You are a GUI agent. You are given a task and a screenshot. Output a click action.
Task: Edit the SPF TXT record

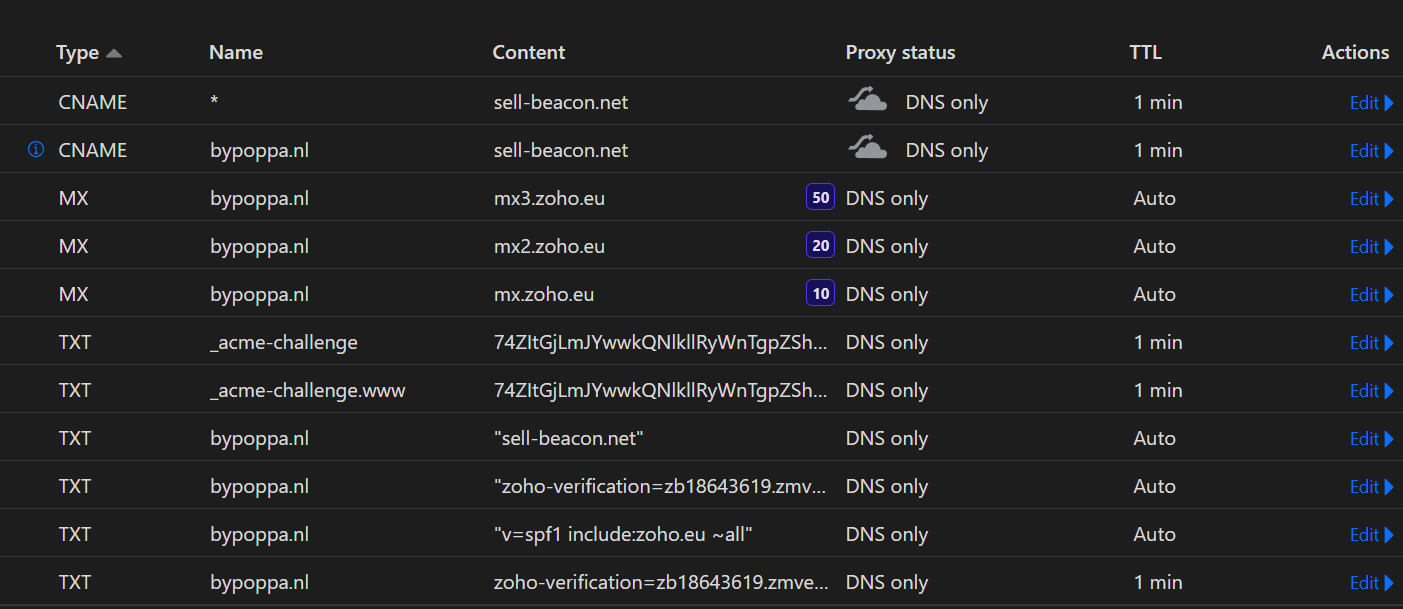(1371, 534)
